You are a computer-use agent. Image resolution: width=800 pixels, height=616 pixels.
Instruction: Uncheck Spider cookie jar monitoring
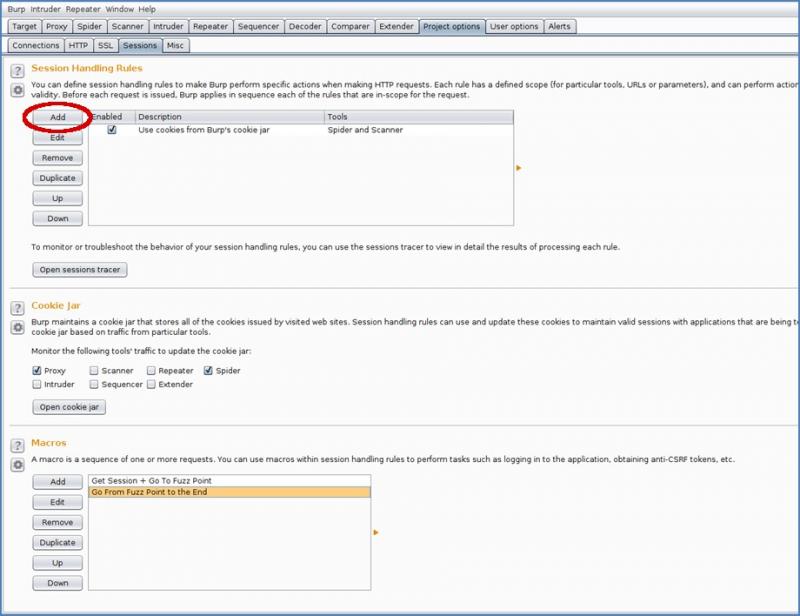click(x=208, y=371)
